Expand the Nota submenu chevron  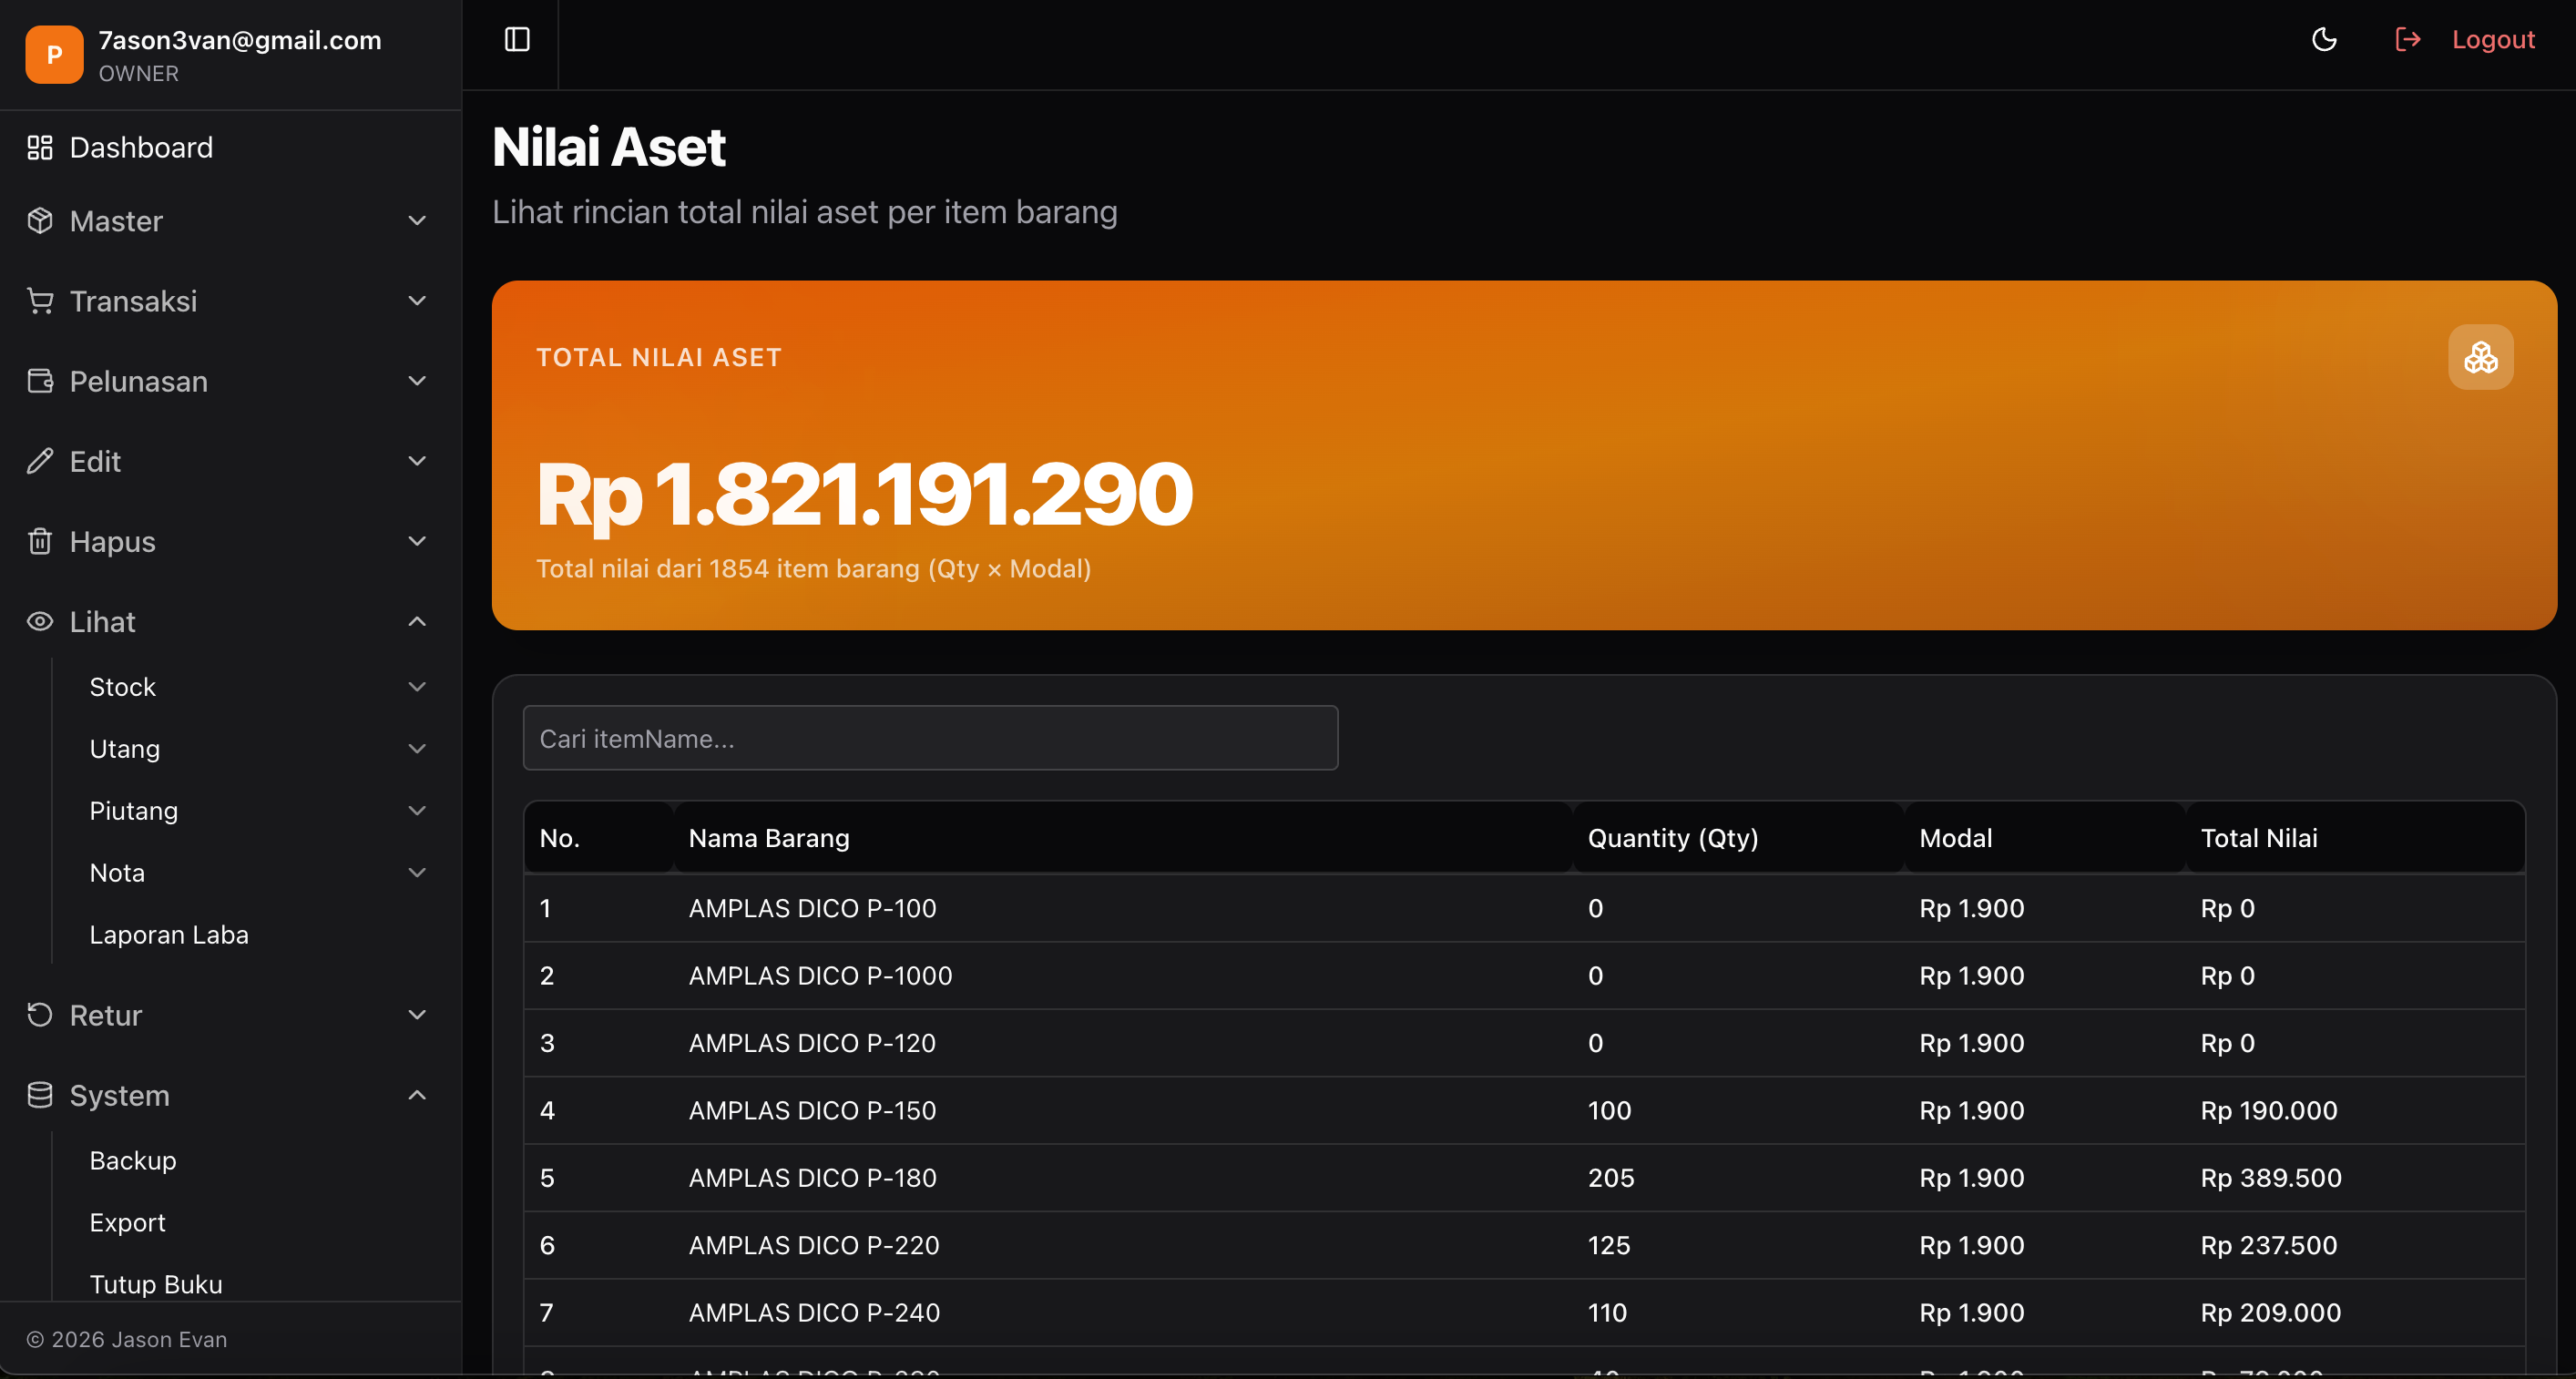tap(417, 873)
